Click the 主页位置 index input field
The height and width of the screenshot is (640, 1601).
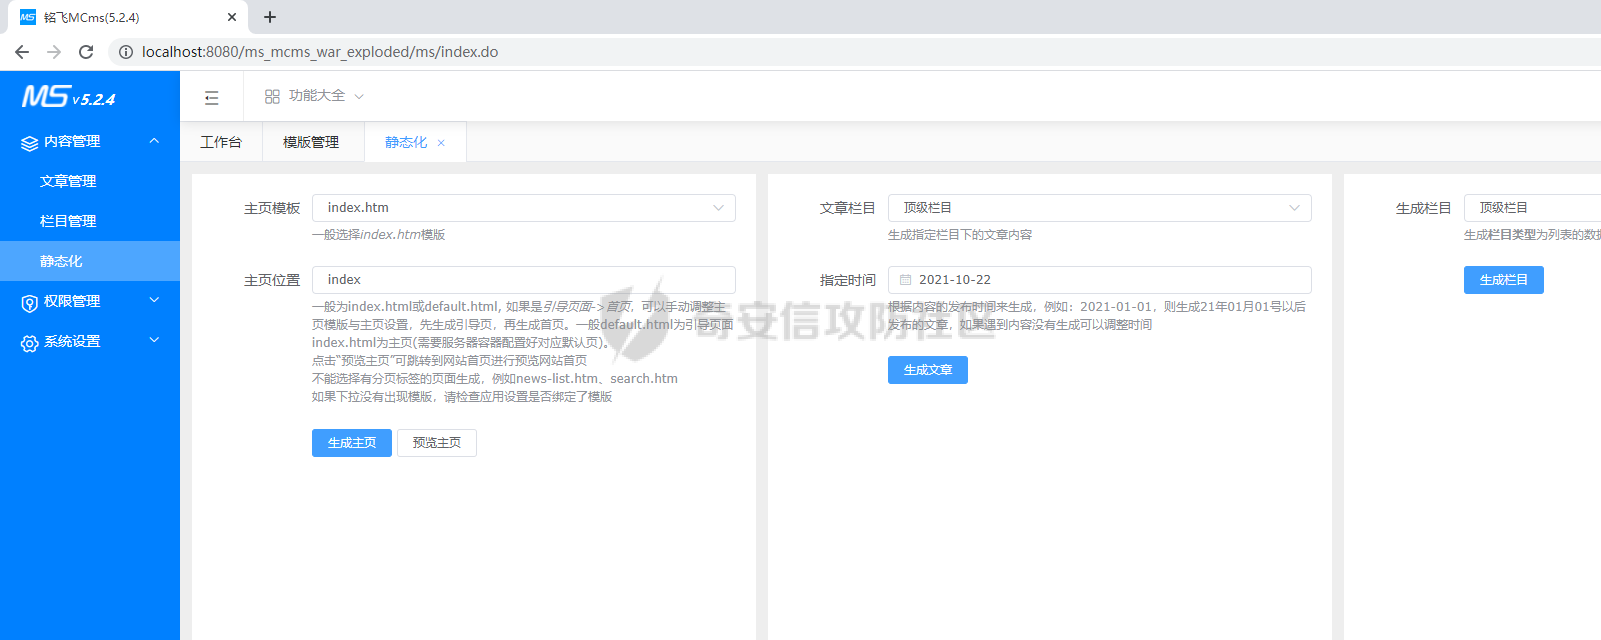tap(523, 280)
